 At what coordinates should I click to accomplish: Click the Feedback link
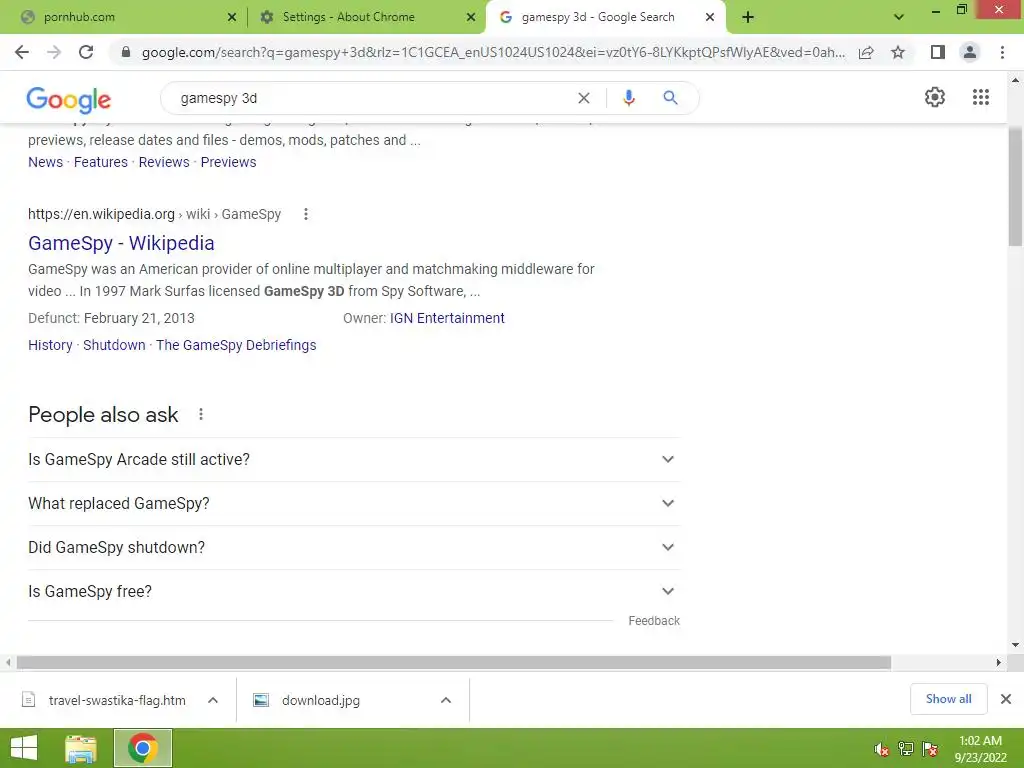point(654,620)
